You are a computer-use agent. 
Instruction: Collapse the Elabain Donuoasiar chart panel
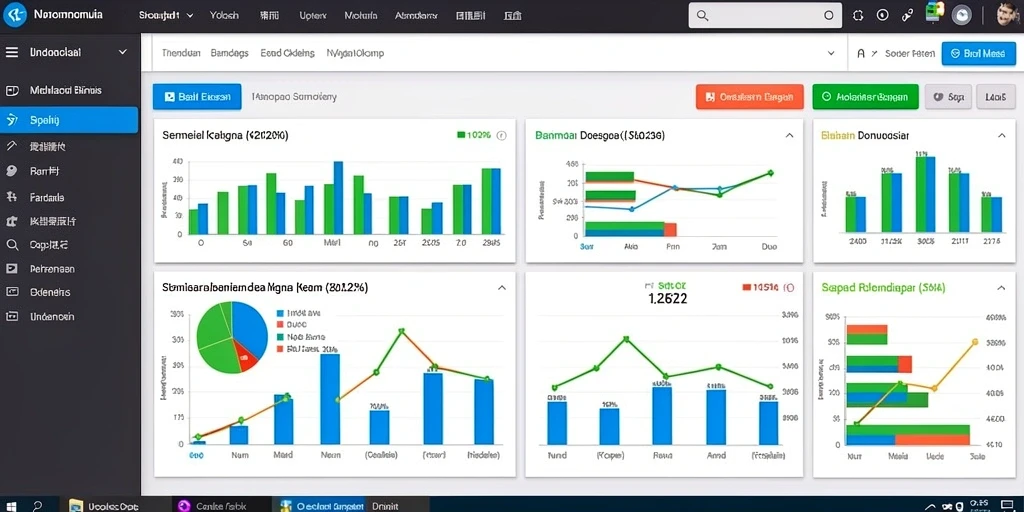tap(1002, 135)
